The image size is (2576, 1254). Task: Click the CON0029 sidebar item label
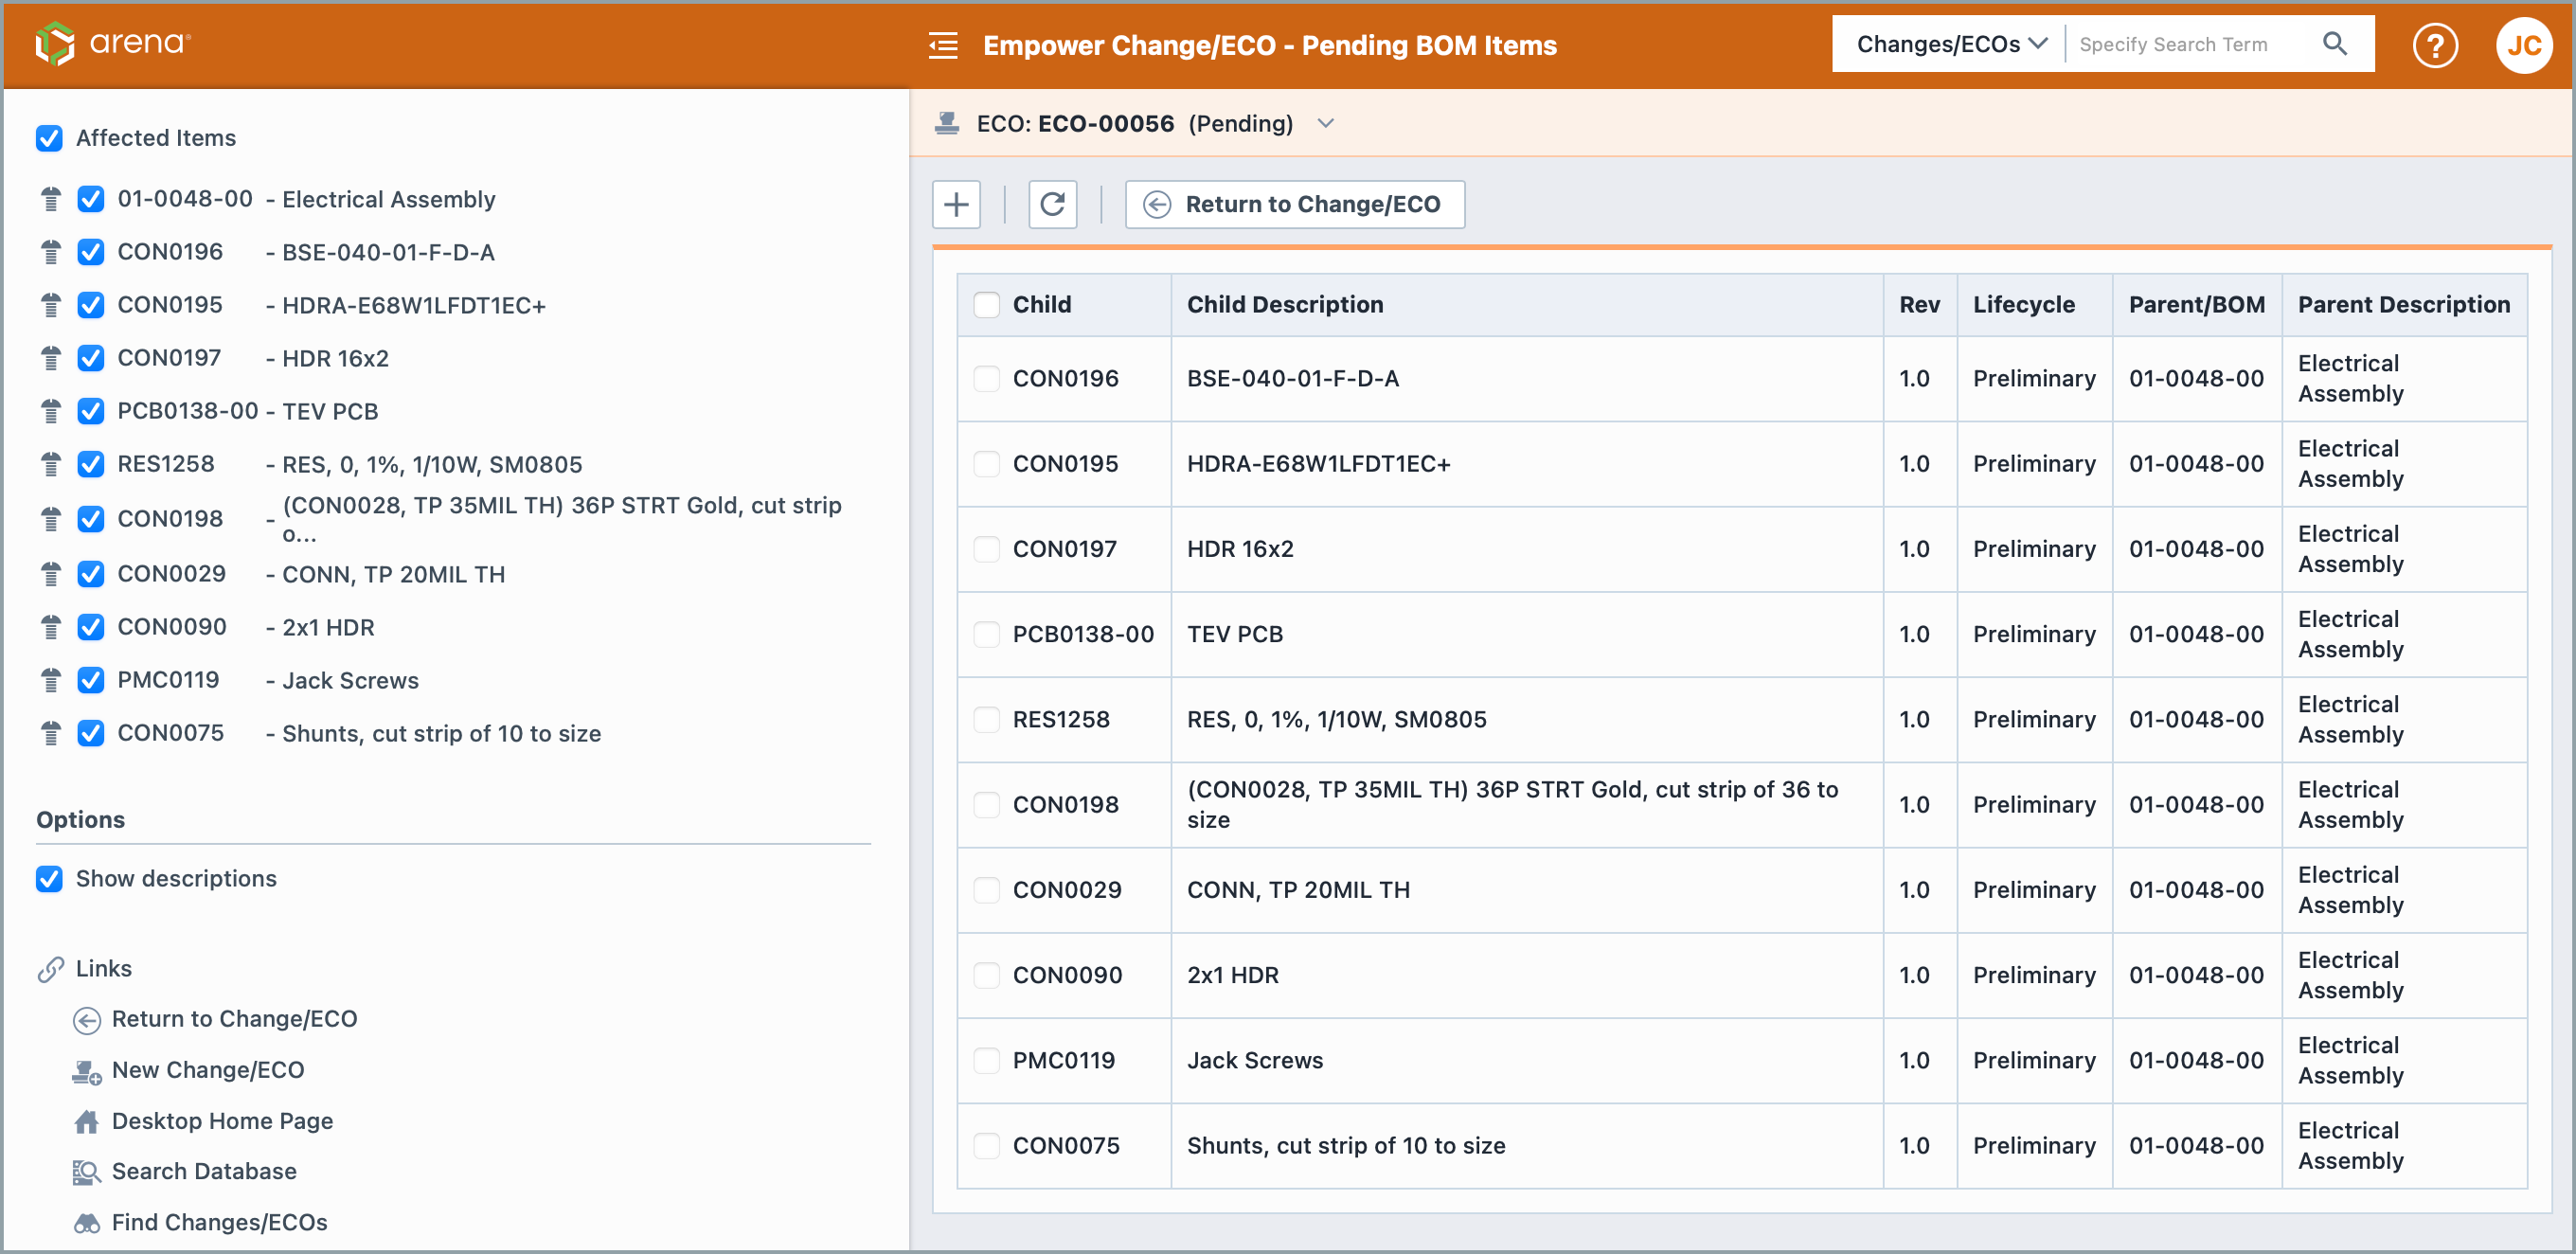coord(172,573)
